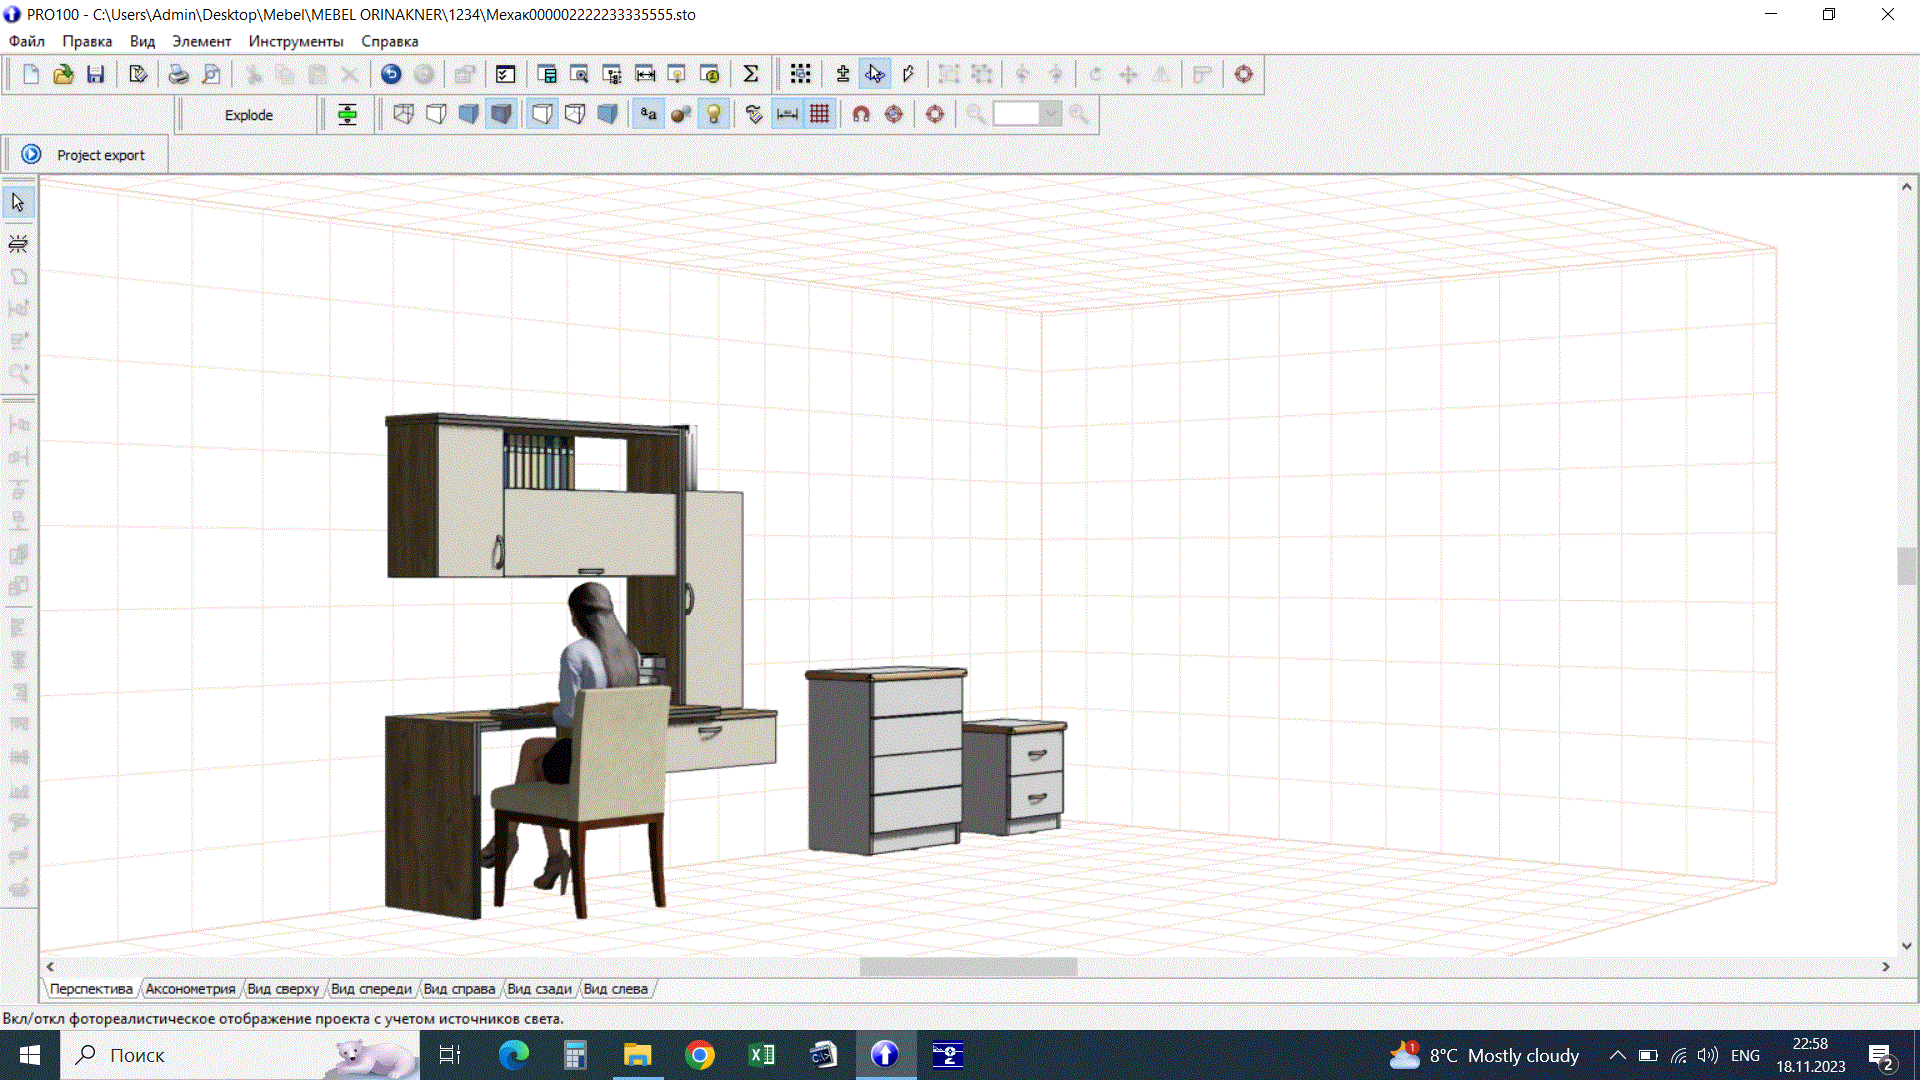Toggle grid display on the scene
Viewport: 1920px width, 1080px height.
[x=820, y=114]
